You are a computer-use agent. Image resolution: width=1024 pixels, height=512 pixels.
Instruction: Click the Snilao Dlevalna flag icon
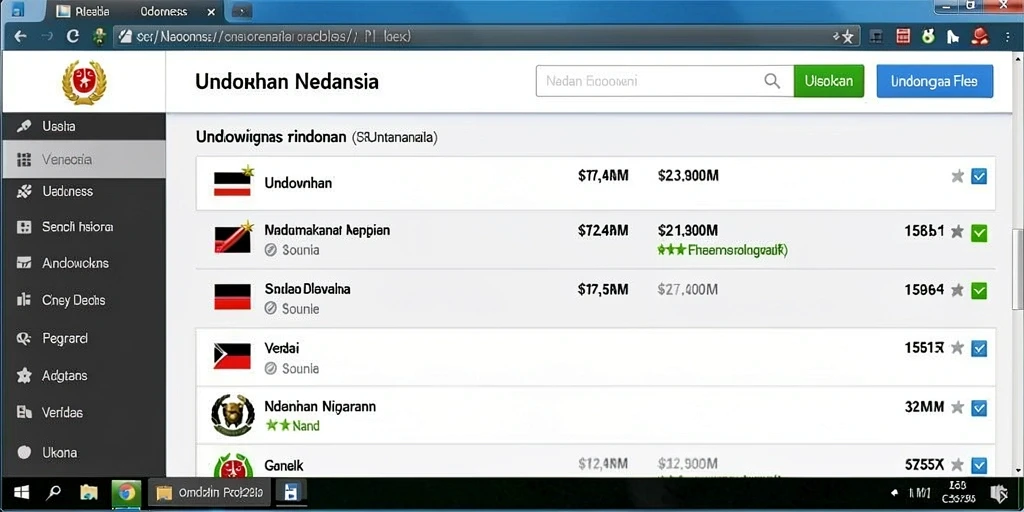pyautogui.click(x=232, y=296)
